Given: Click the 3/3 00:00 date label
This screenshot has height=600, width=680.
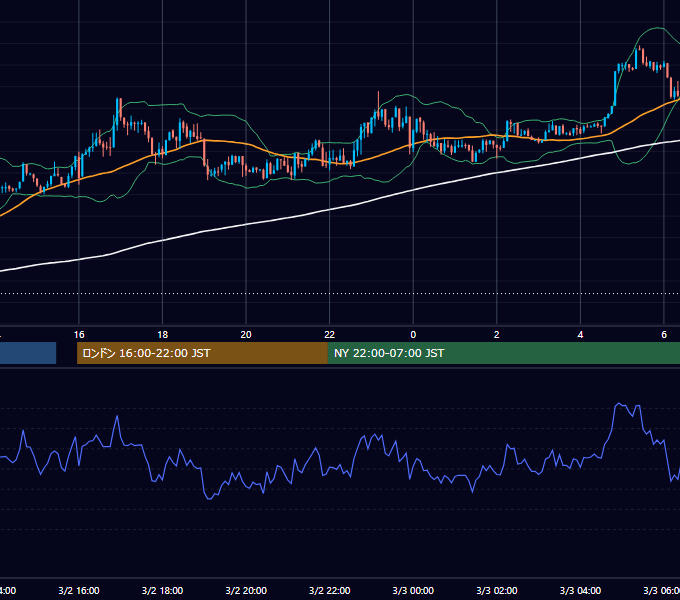Looking at the screenshot, I should (x=413, y=590).
